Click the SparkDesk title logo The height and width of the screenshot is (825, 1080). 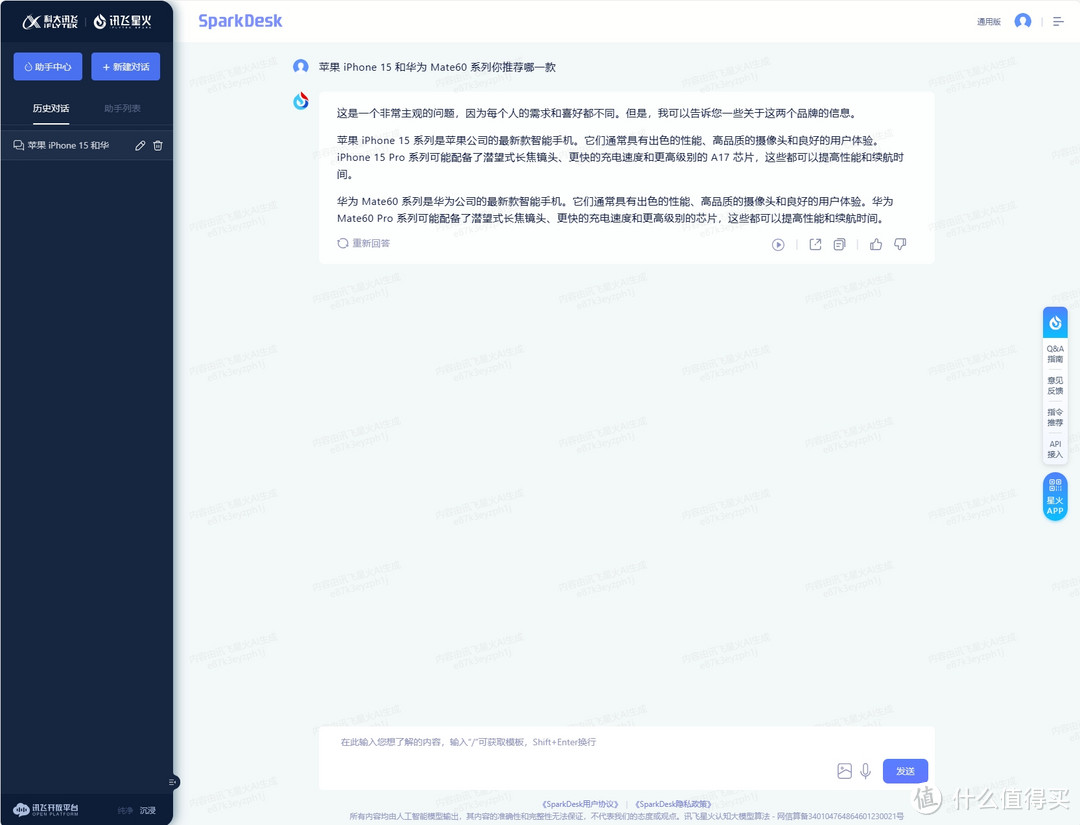[x=240, y=21]
